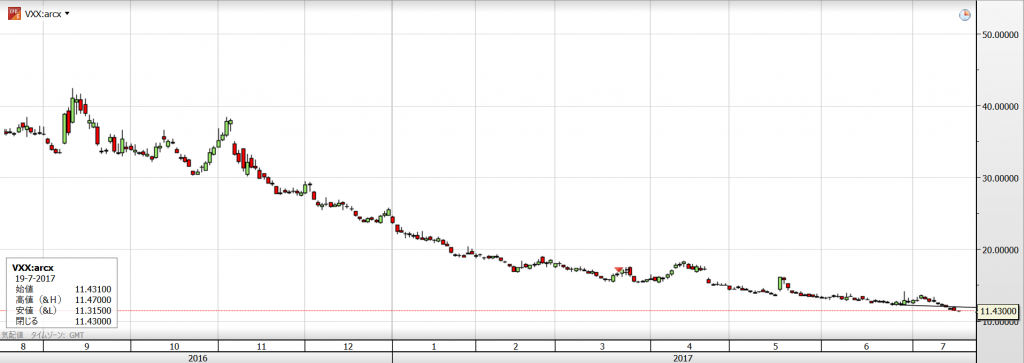Click the clock icon in the chart's top-right corner

tap(965, 15)
